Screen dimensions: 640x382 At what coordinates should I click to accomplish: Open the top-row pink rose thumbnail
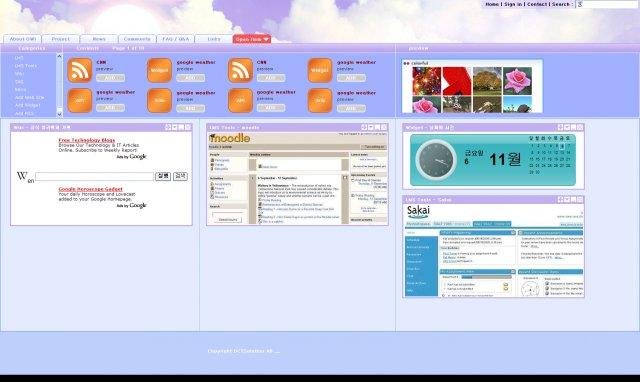(x=518, y=81)
